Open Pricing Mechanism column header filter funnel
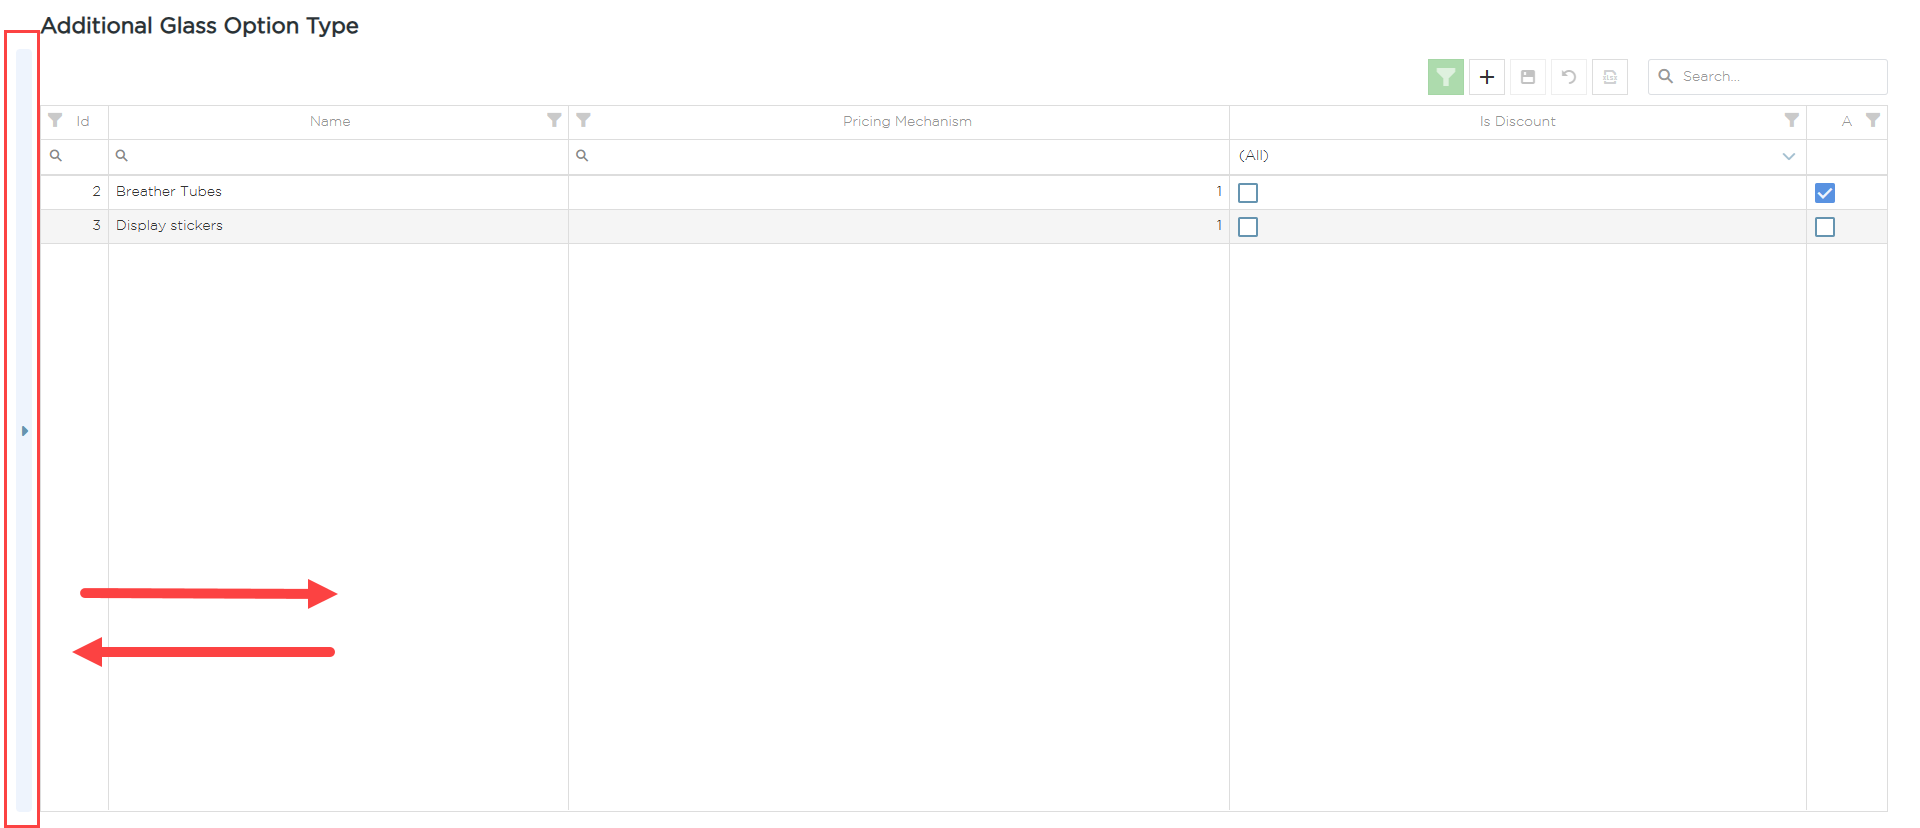Image resolution: width=1920 pixels, height=828 pixels. click(584, 120)
